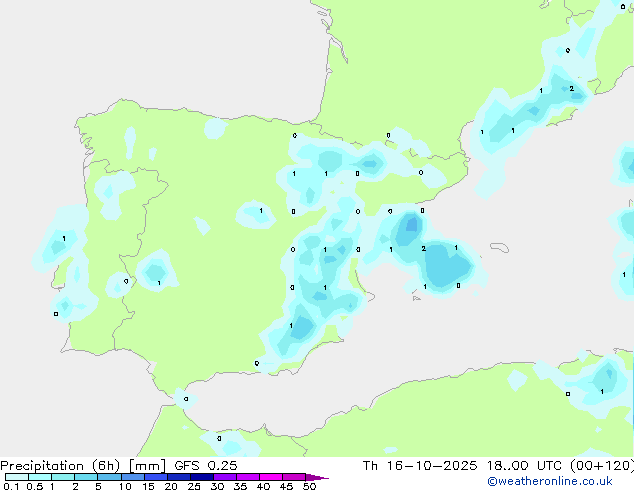
Task: Click the legend value '0.1'
Action: tap(11, 486)
